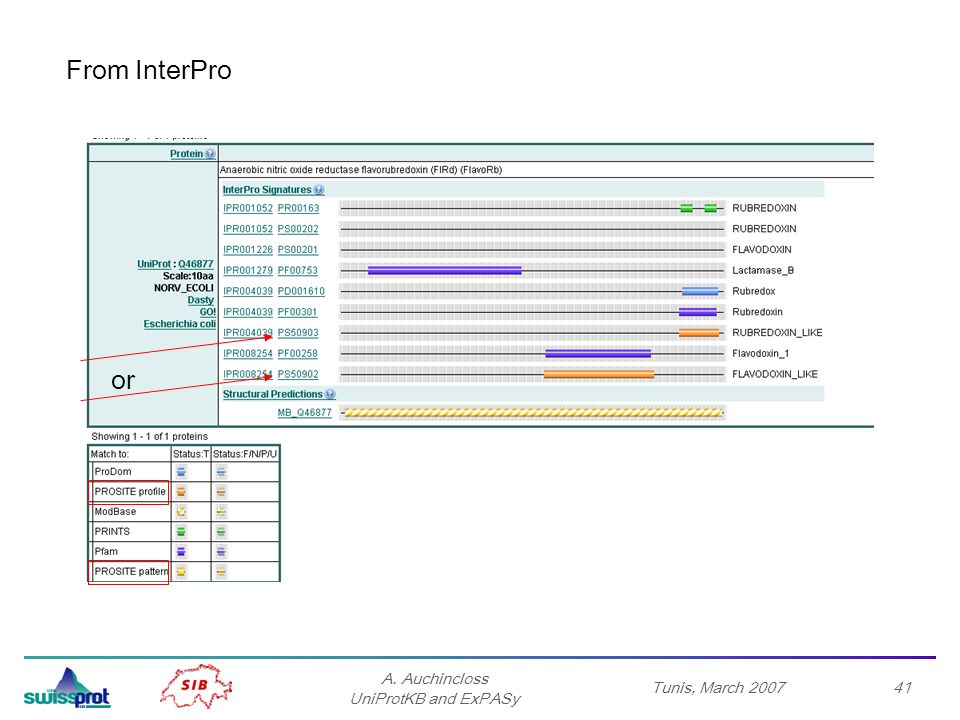
Task: Open Pfam signature PF00753
Action: click(x=298, y=271)
